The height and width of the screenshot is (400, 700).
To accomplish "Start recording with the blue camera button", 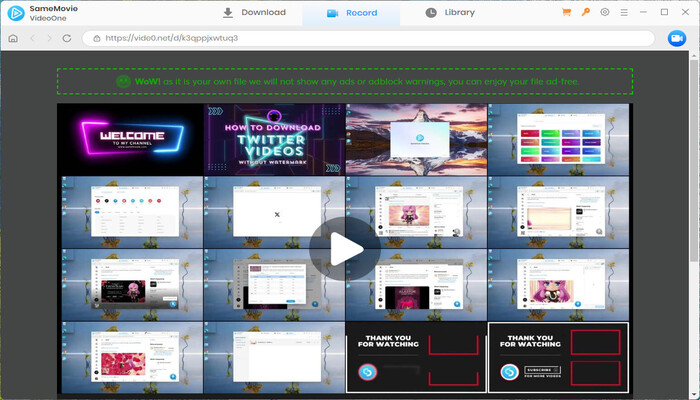I will (677, 38).
